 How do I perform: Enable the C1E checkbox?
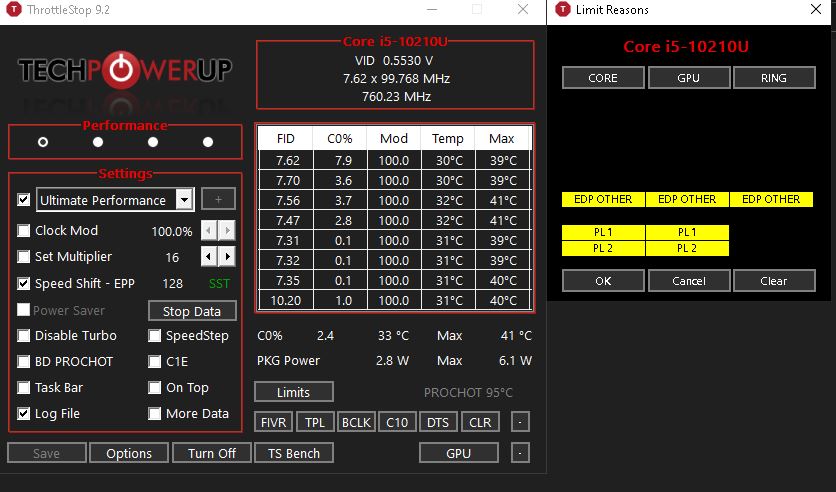point(155,361)
